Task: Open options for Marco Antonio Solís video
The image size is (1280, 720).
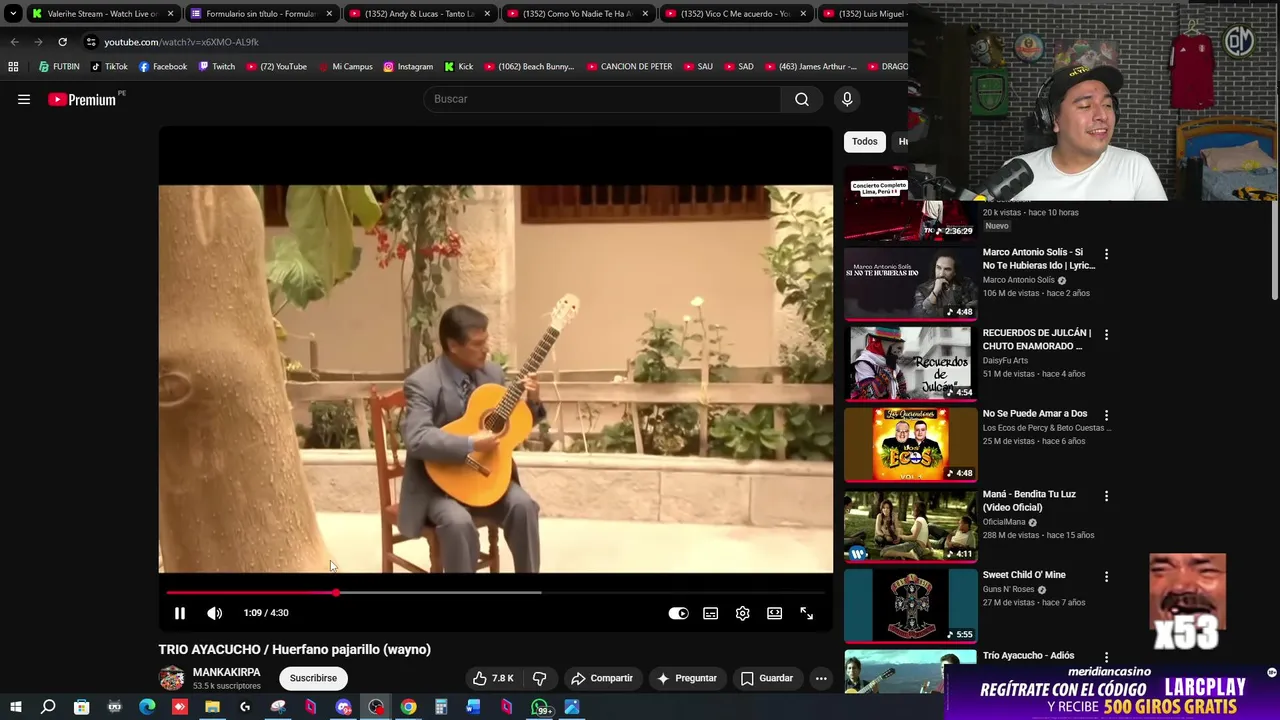Action: [1106, 254]
